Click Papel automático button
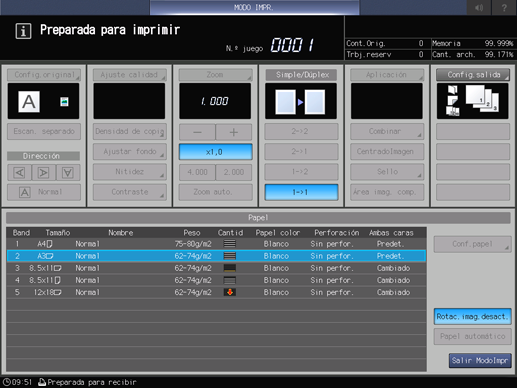The height and width of the screenshot is (388, 517). pos(472,337)
